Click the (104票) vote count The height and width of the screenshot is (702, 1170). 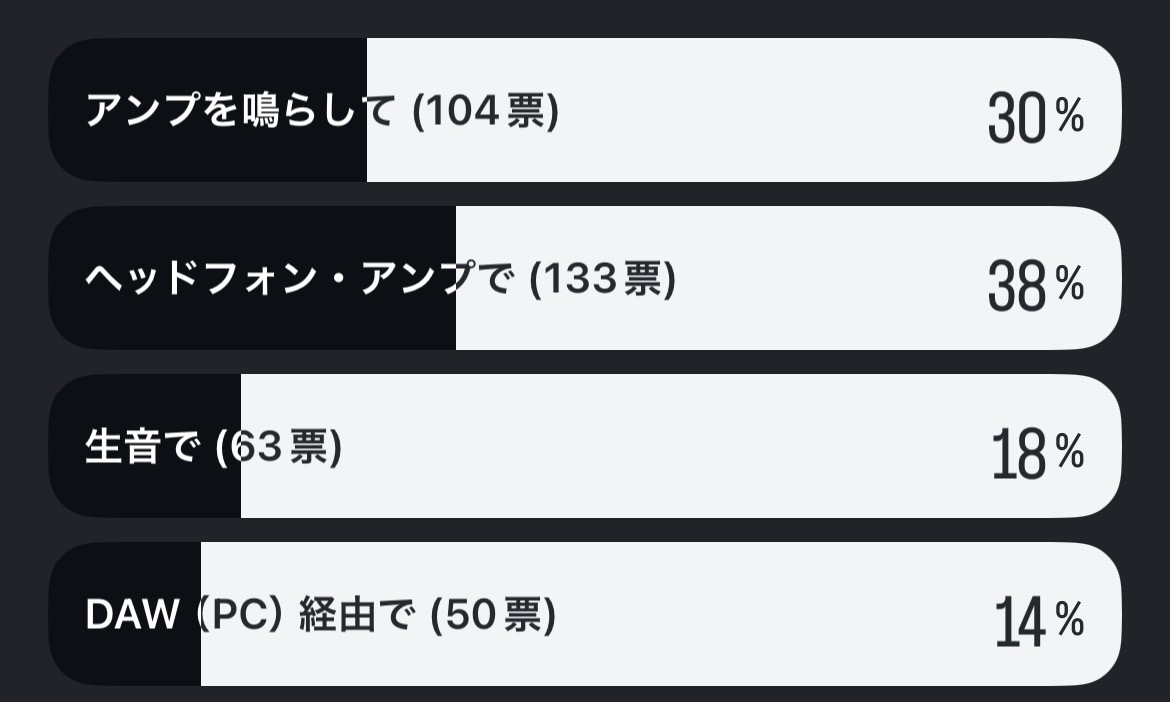coord(485,111)
